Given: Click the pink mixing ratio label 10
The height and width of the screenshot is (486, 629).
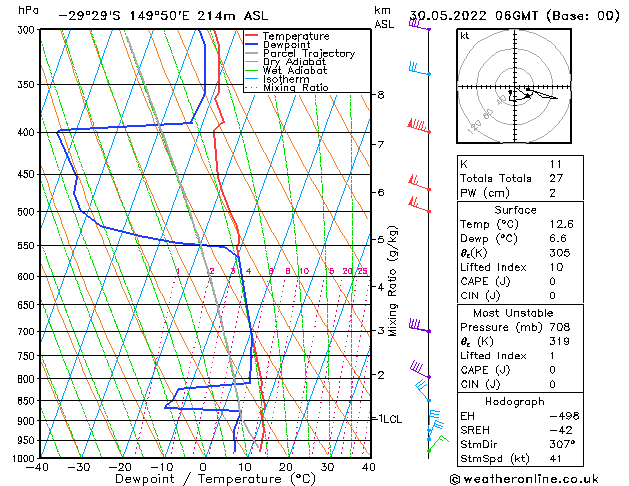Looking at the screenshot, I should click(x=304, y=271).
